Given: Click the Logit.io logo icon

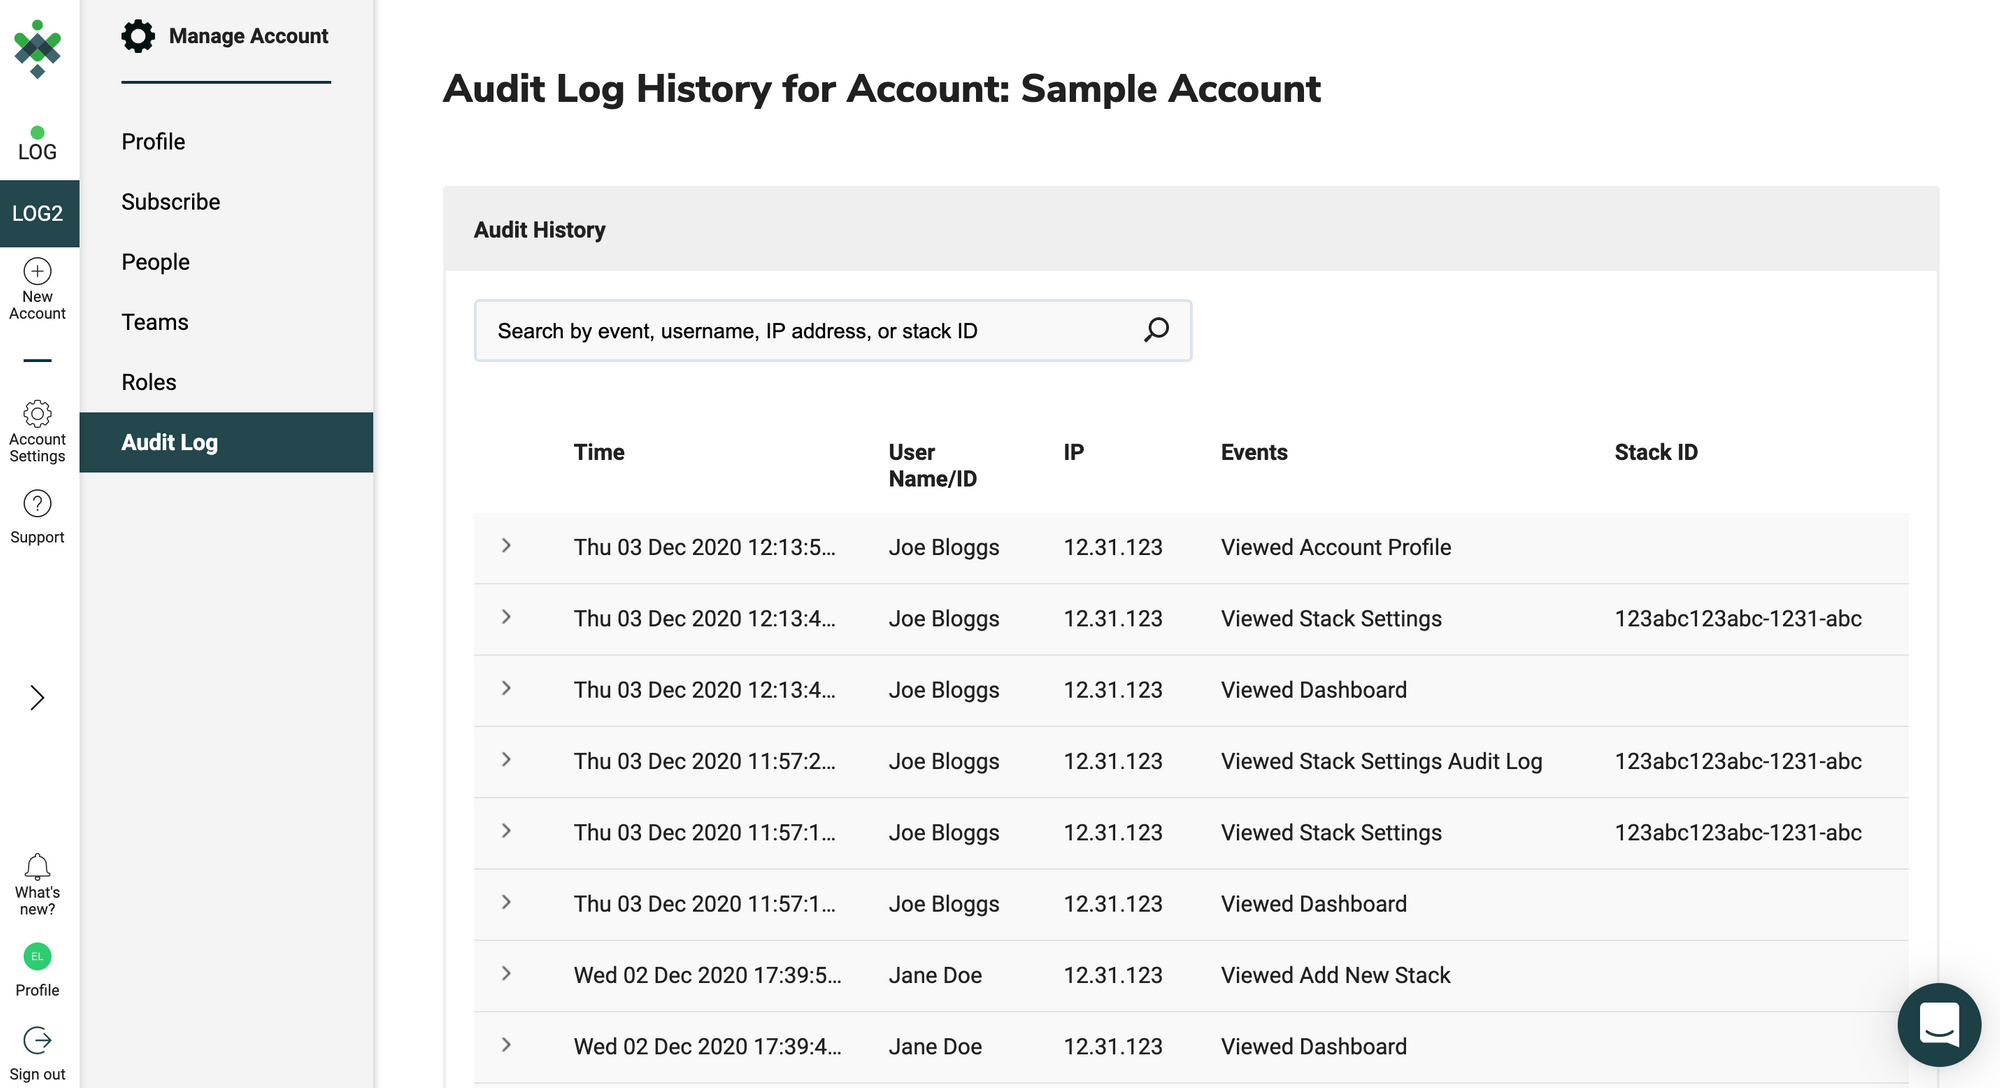Looking at the screenshot, I should (38, 48).
